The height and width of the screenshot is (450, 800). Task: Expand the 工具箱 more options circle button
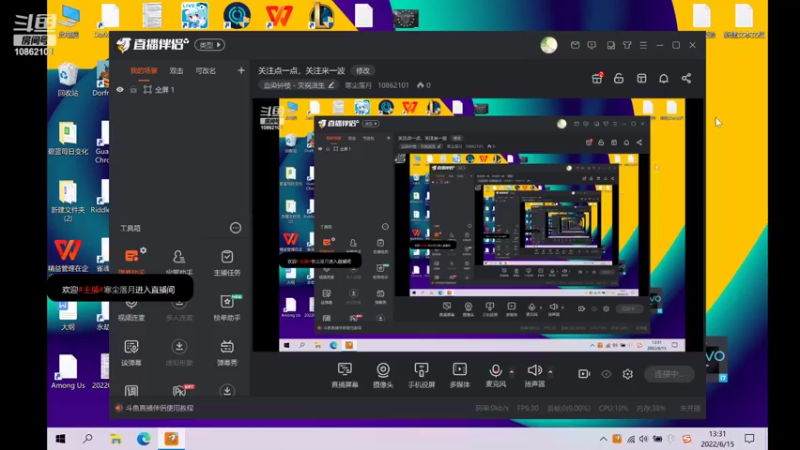click(x=235, y=228)
